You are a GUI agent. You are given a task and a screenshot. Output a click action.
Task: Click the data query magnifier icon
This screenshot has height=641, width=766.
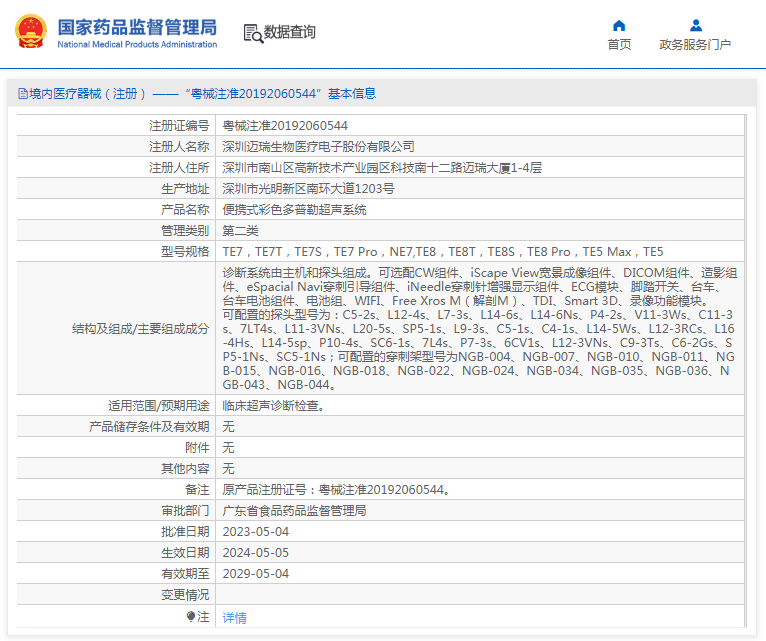click(x=253, y=33)
